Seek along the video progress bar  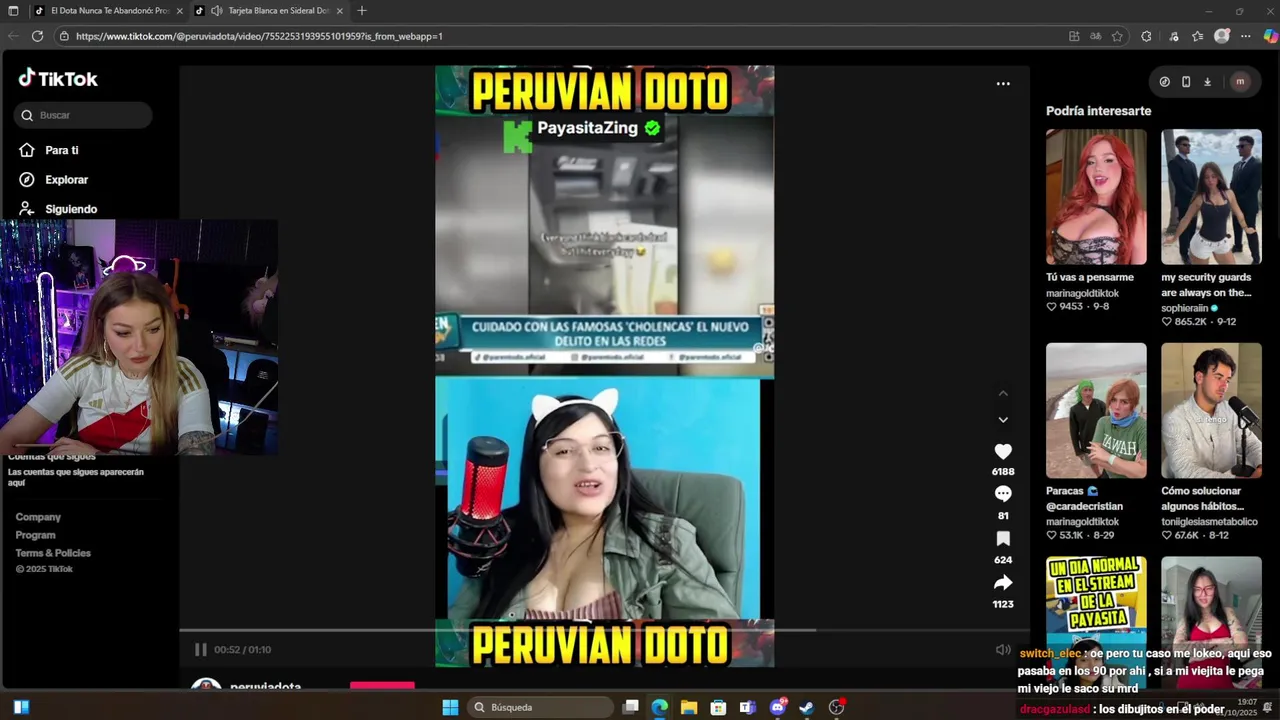tap(604, 630)
